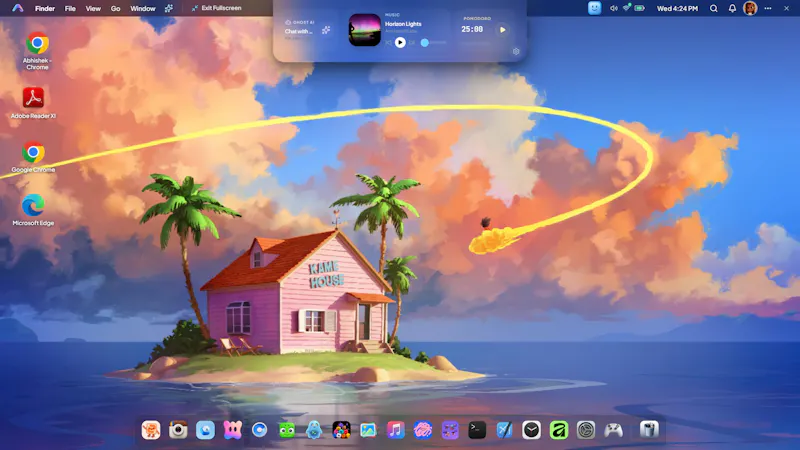The image size is (800, 450).
Task: Open the game controller dock app
Action: tap(613, 430)
